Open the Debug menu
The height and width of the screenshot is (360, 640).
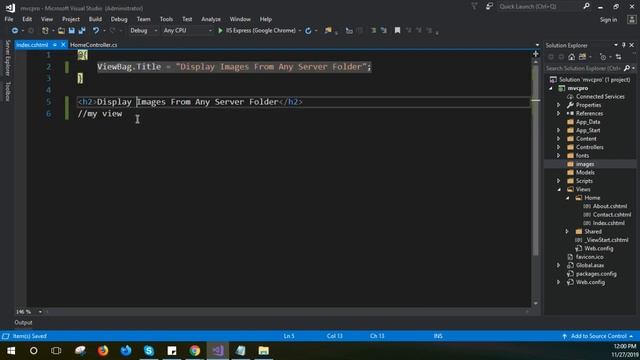tap(119, 19)
